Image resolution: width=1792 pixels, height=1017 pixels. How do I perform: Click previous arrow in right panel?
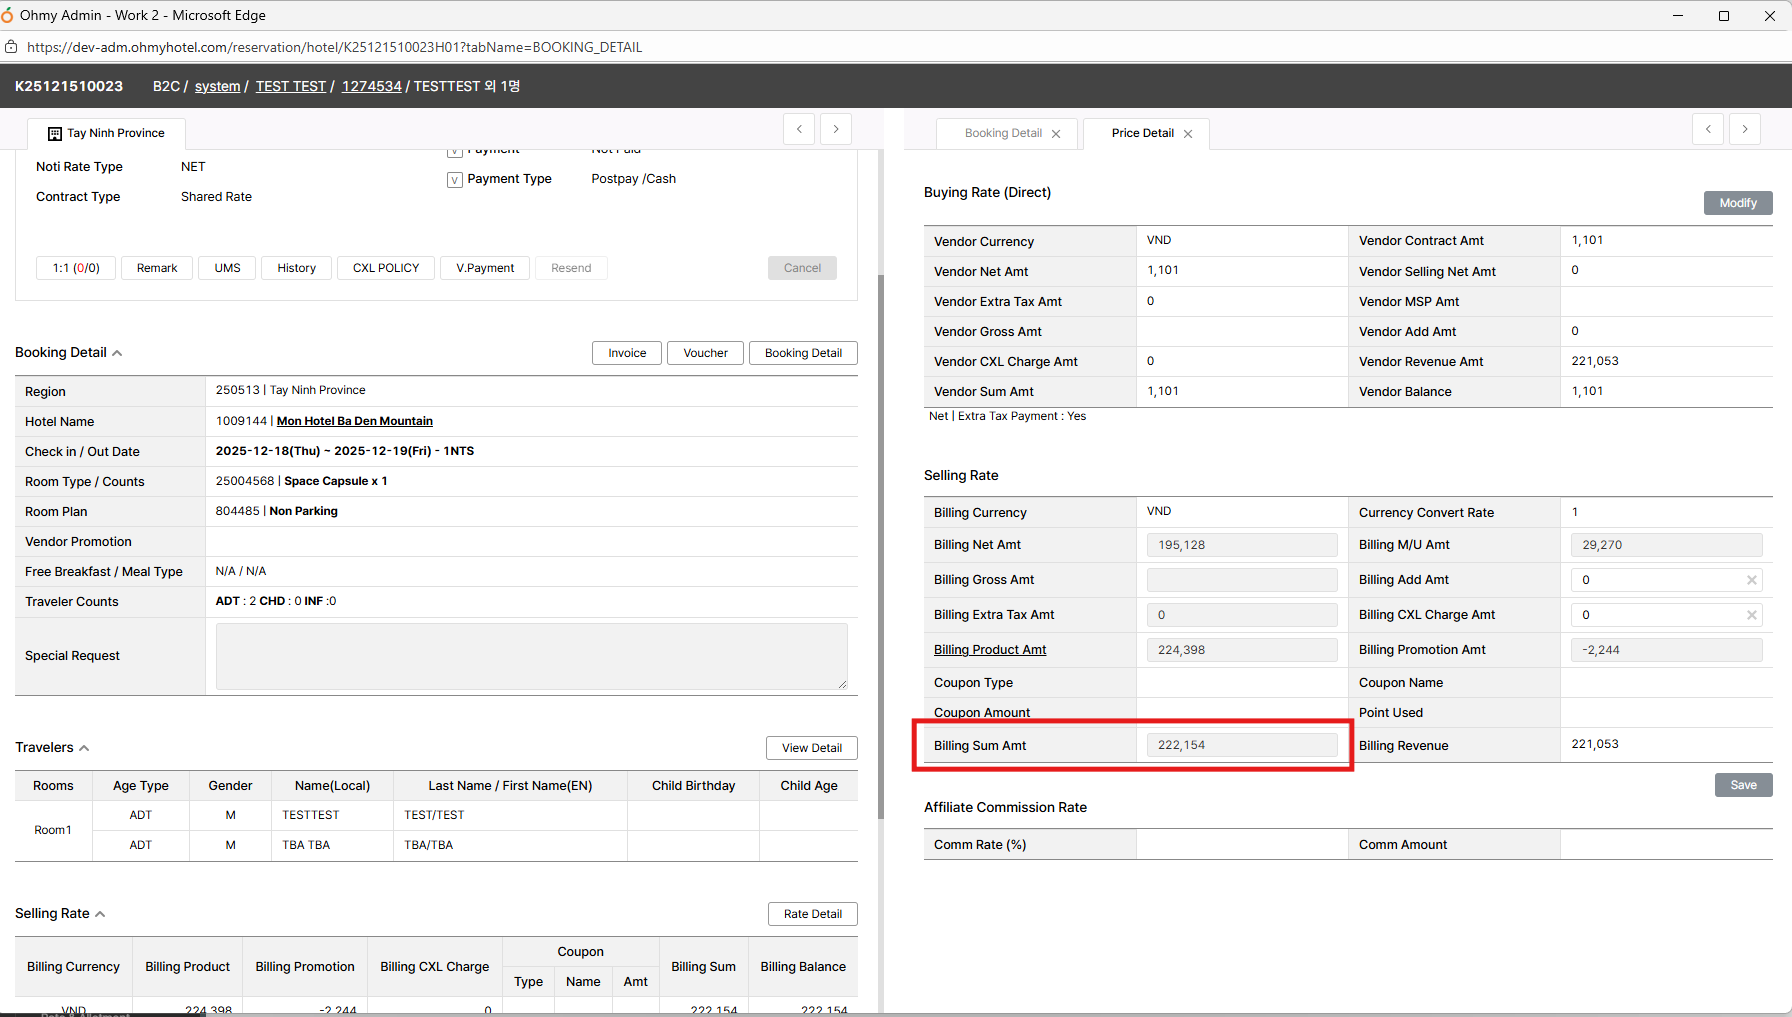(1708, 129)
